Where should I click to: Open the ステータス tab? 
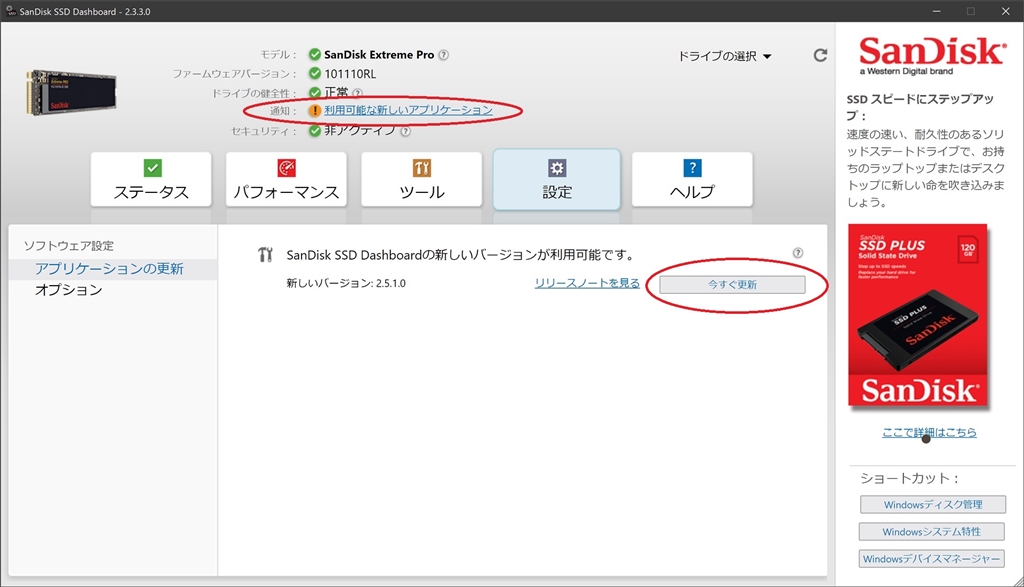[151, 180]
